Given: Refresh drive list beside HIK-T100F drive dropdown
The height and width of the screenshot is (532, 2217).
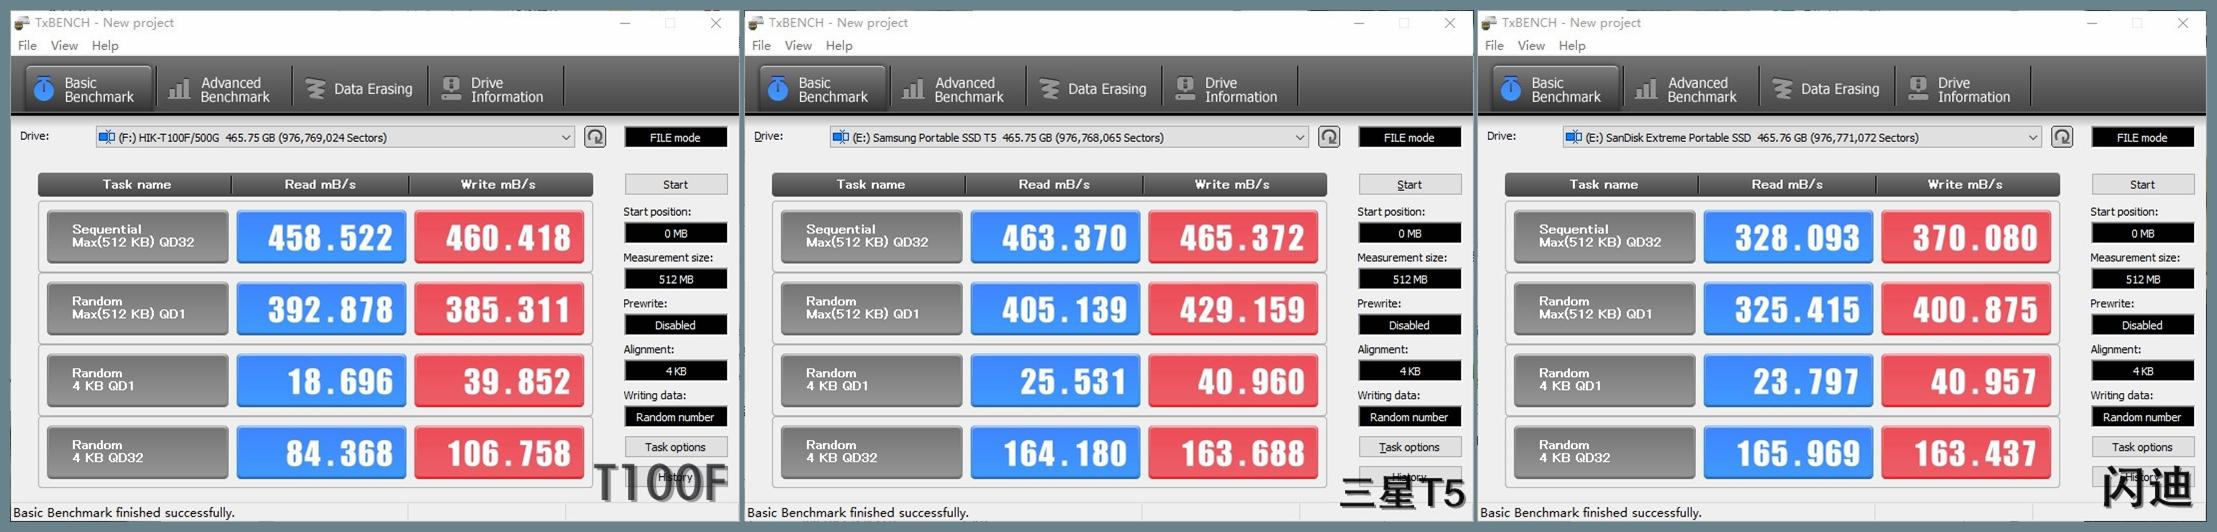Looking at the screenshot, I should [595, 137].
